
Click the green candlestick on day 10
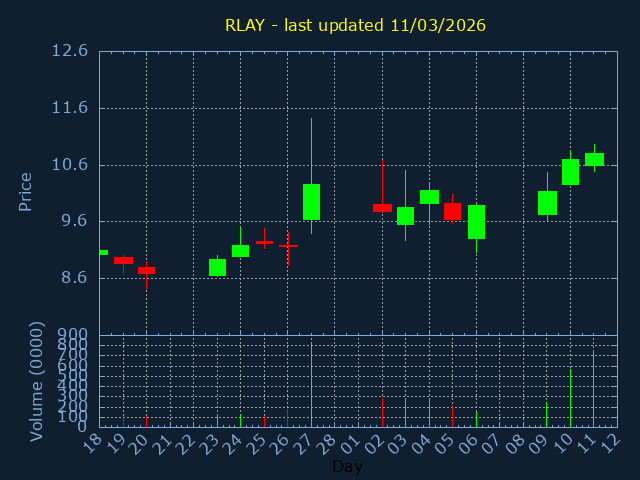pyautogui.click(x=570, y=172)
